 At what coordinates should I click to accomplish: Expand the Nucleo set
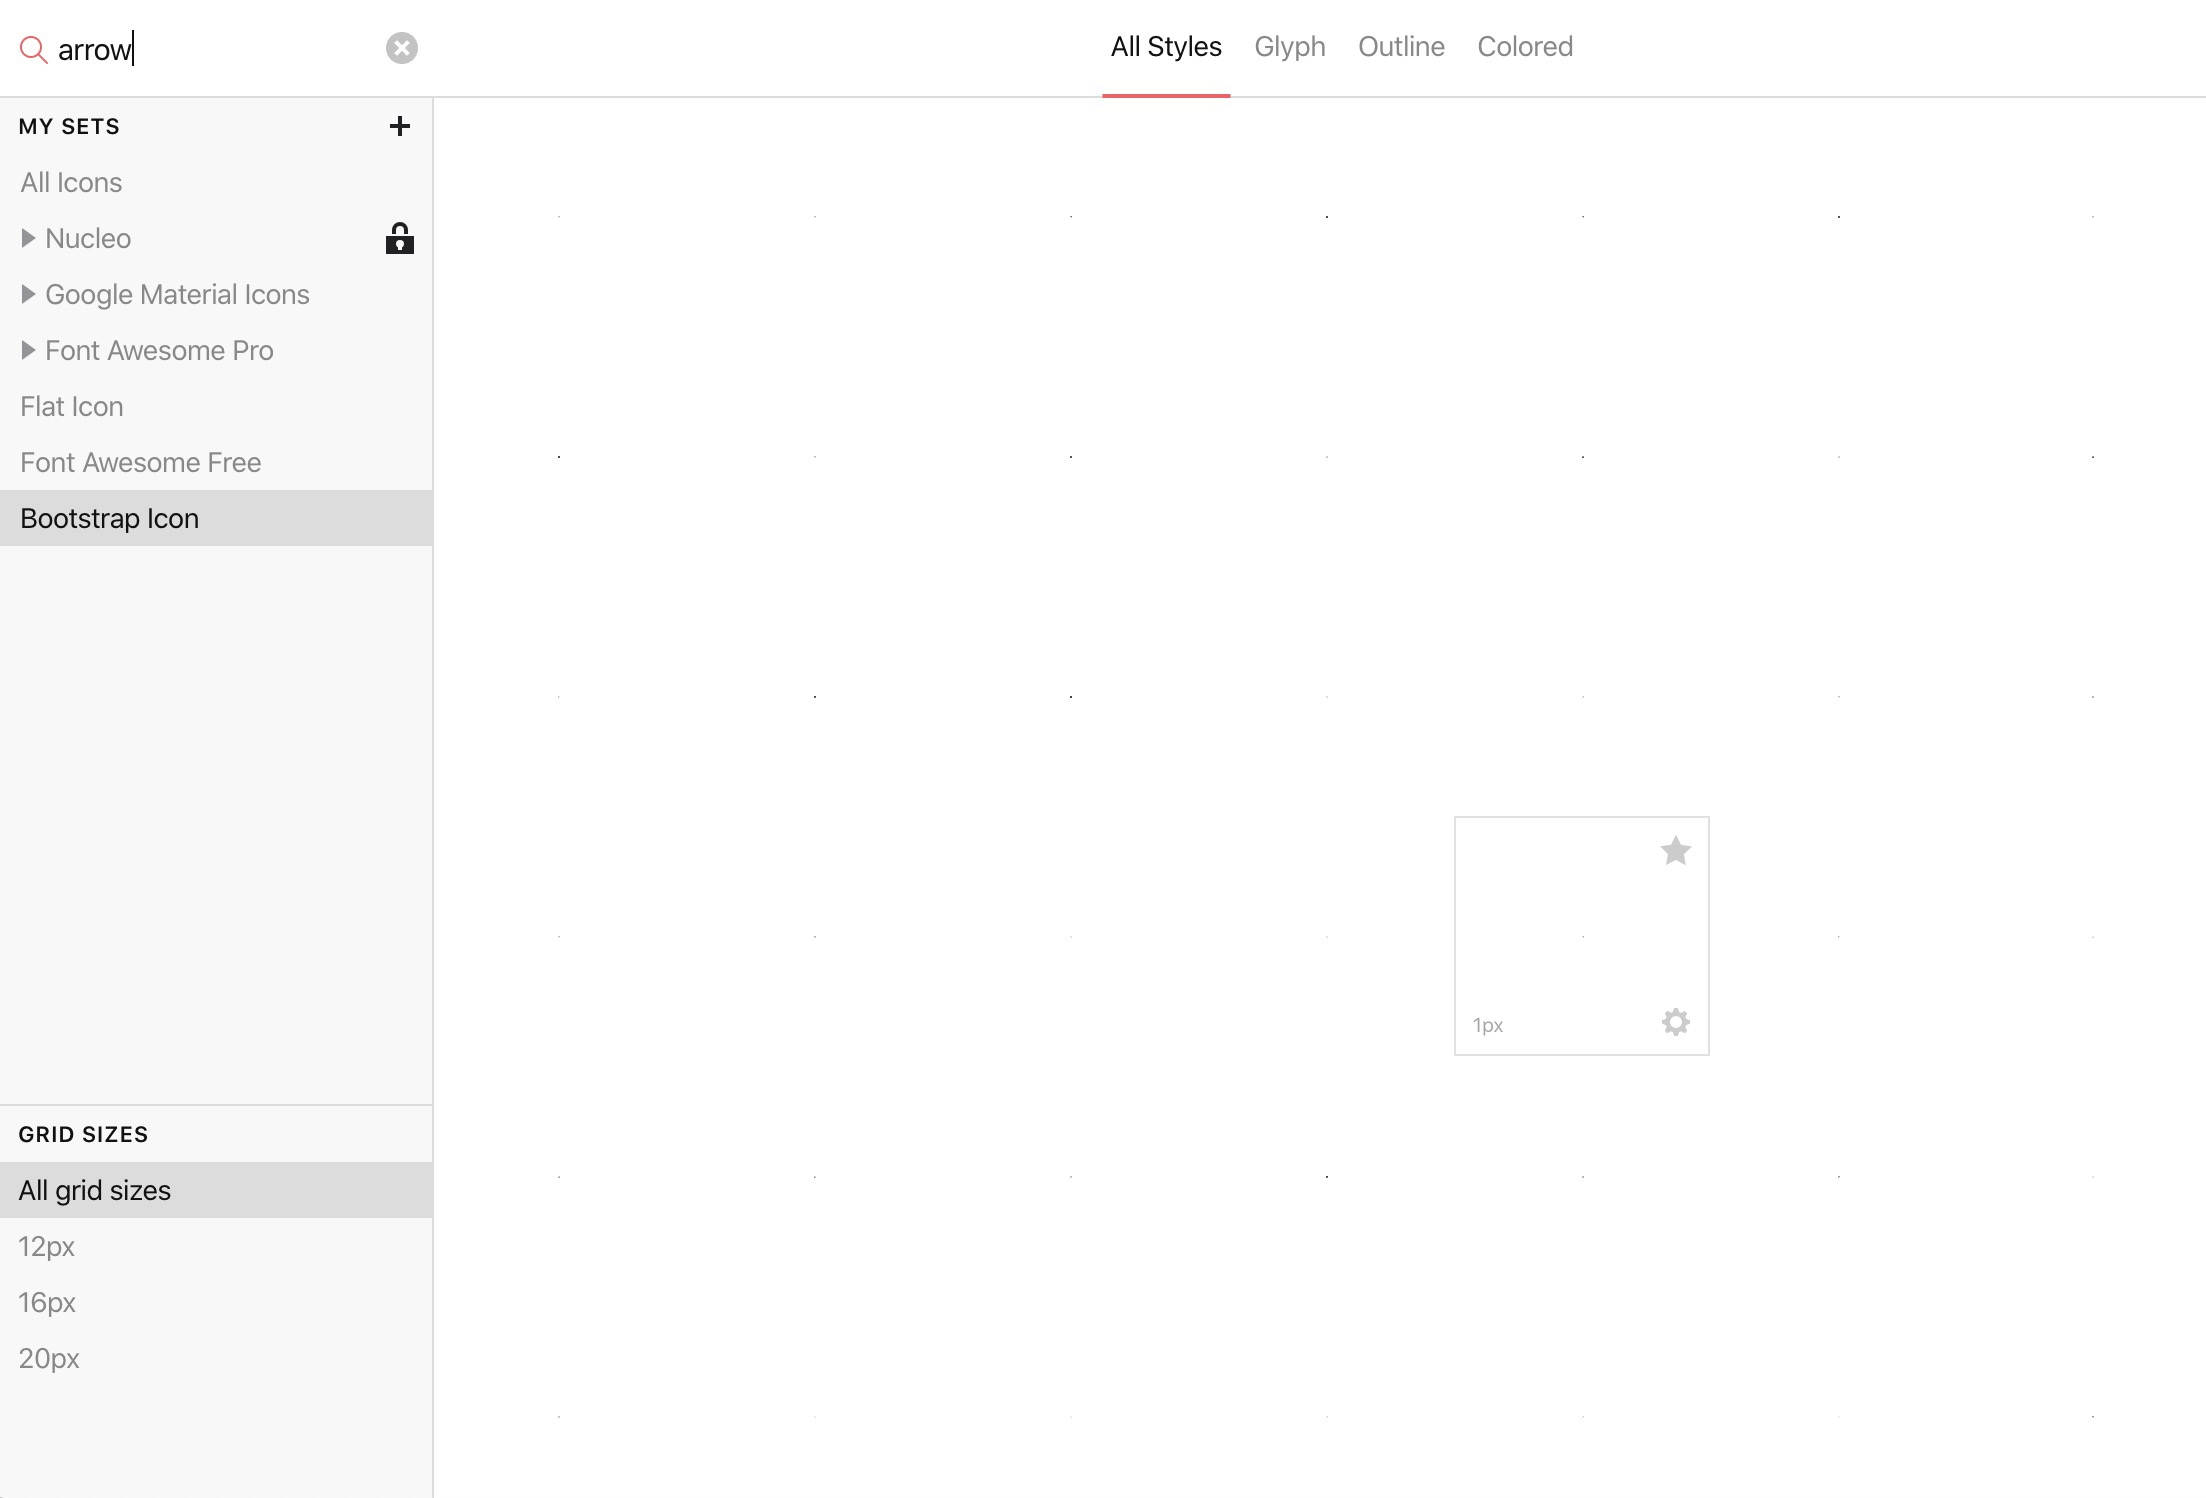(x=28, y=238)
